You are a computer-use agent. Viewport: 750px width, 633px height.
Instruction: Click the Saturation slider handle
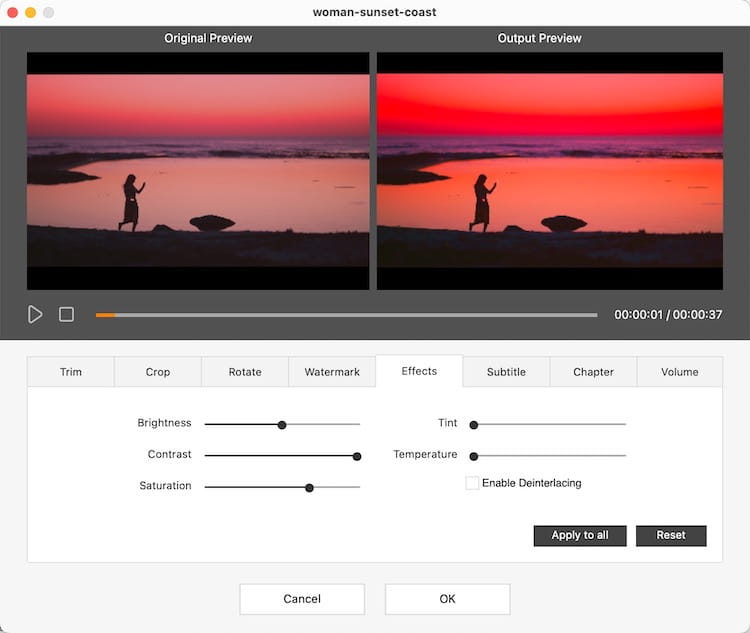tap(309, 487)
